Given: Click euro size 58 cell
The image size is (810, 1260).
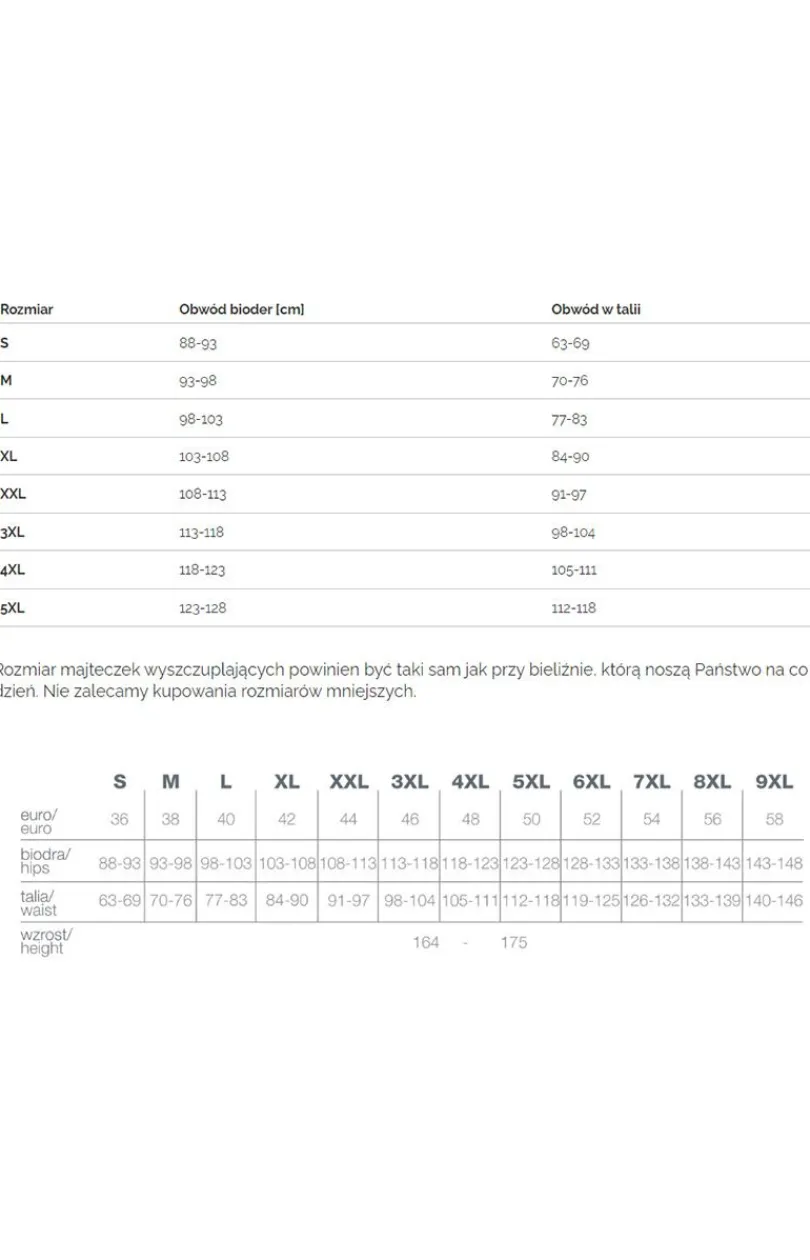Looking at the screenshot, I should (x=774, y=820).
